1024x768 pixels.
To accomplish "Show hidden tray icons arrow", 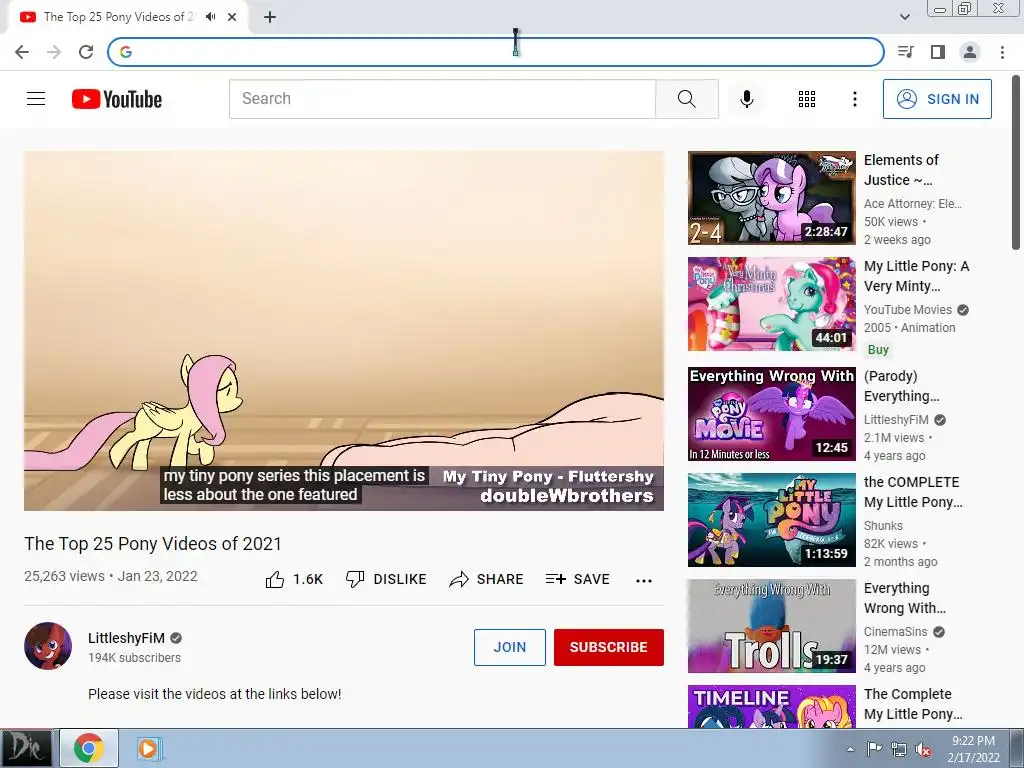I will click(x=850, y=749).
